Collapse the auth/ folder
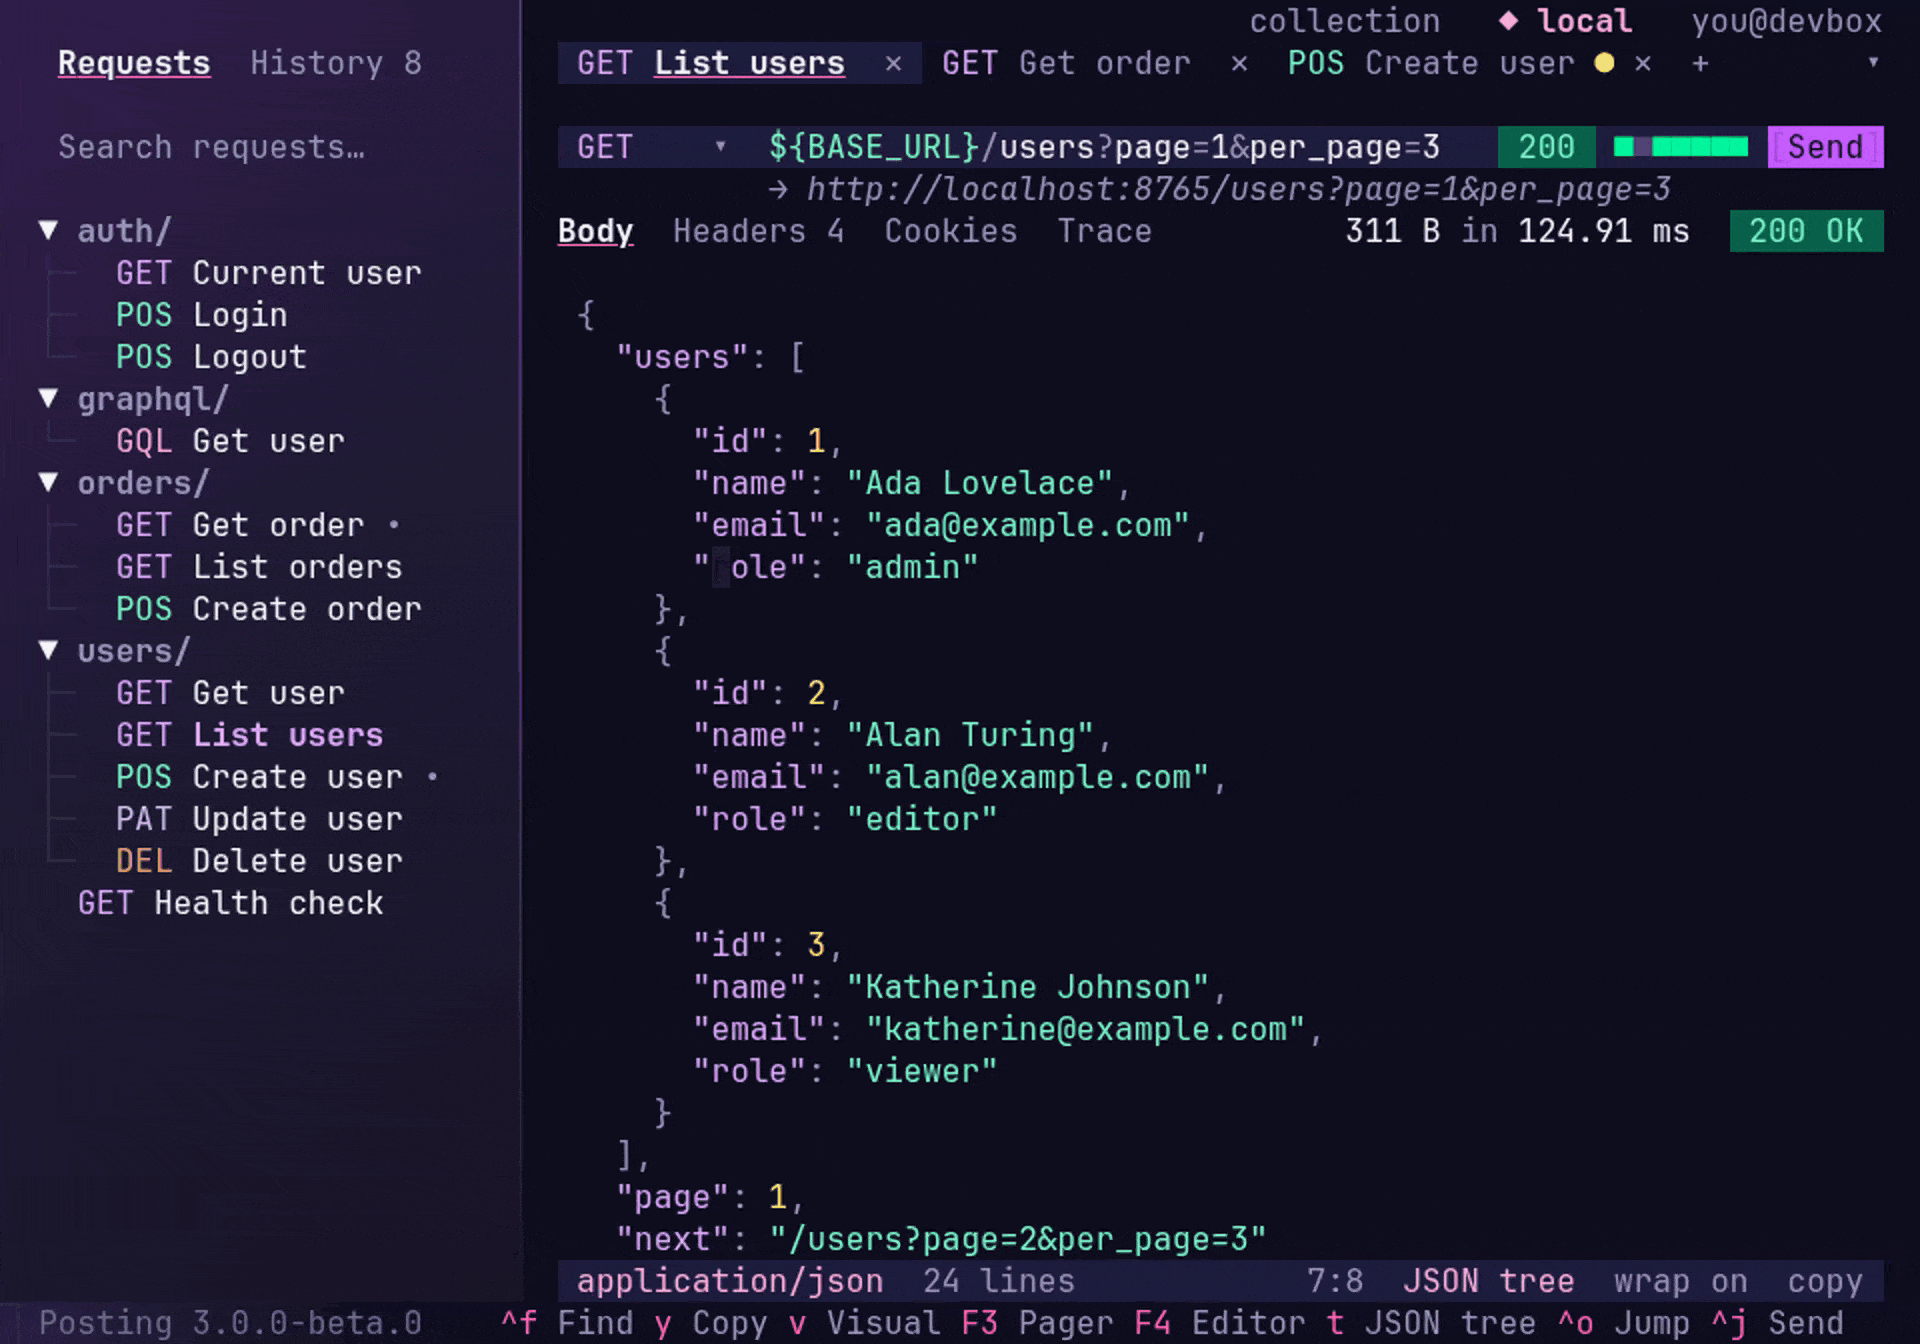 pyautogui.click(x=48, y=231)
